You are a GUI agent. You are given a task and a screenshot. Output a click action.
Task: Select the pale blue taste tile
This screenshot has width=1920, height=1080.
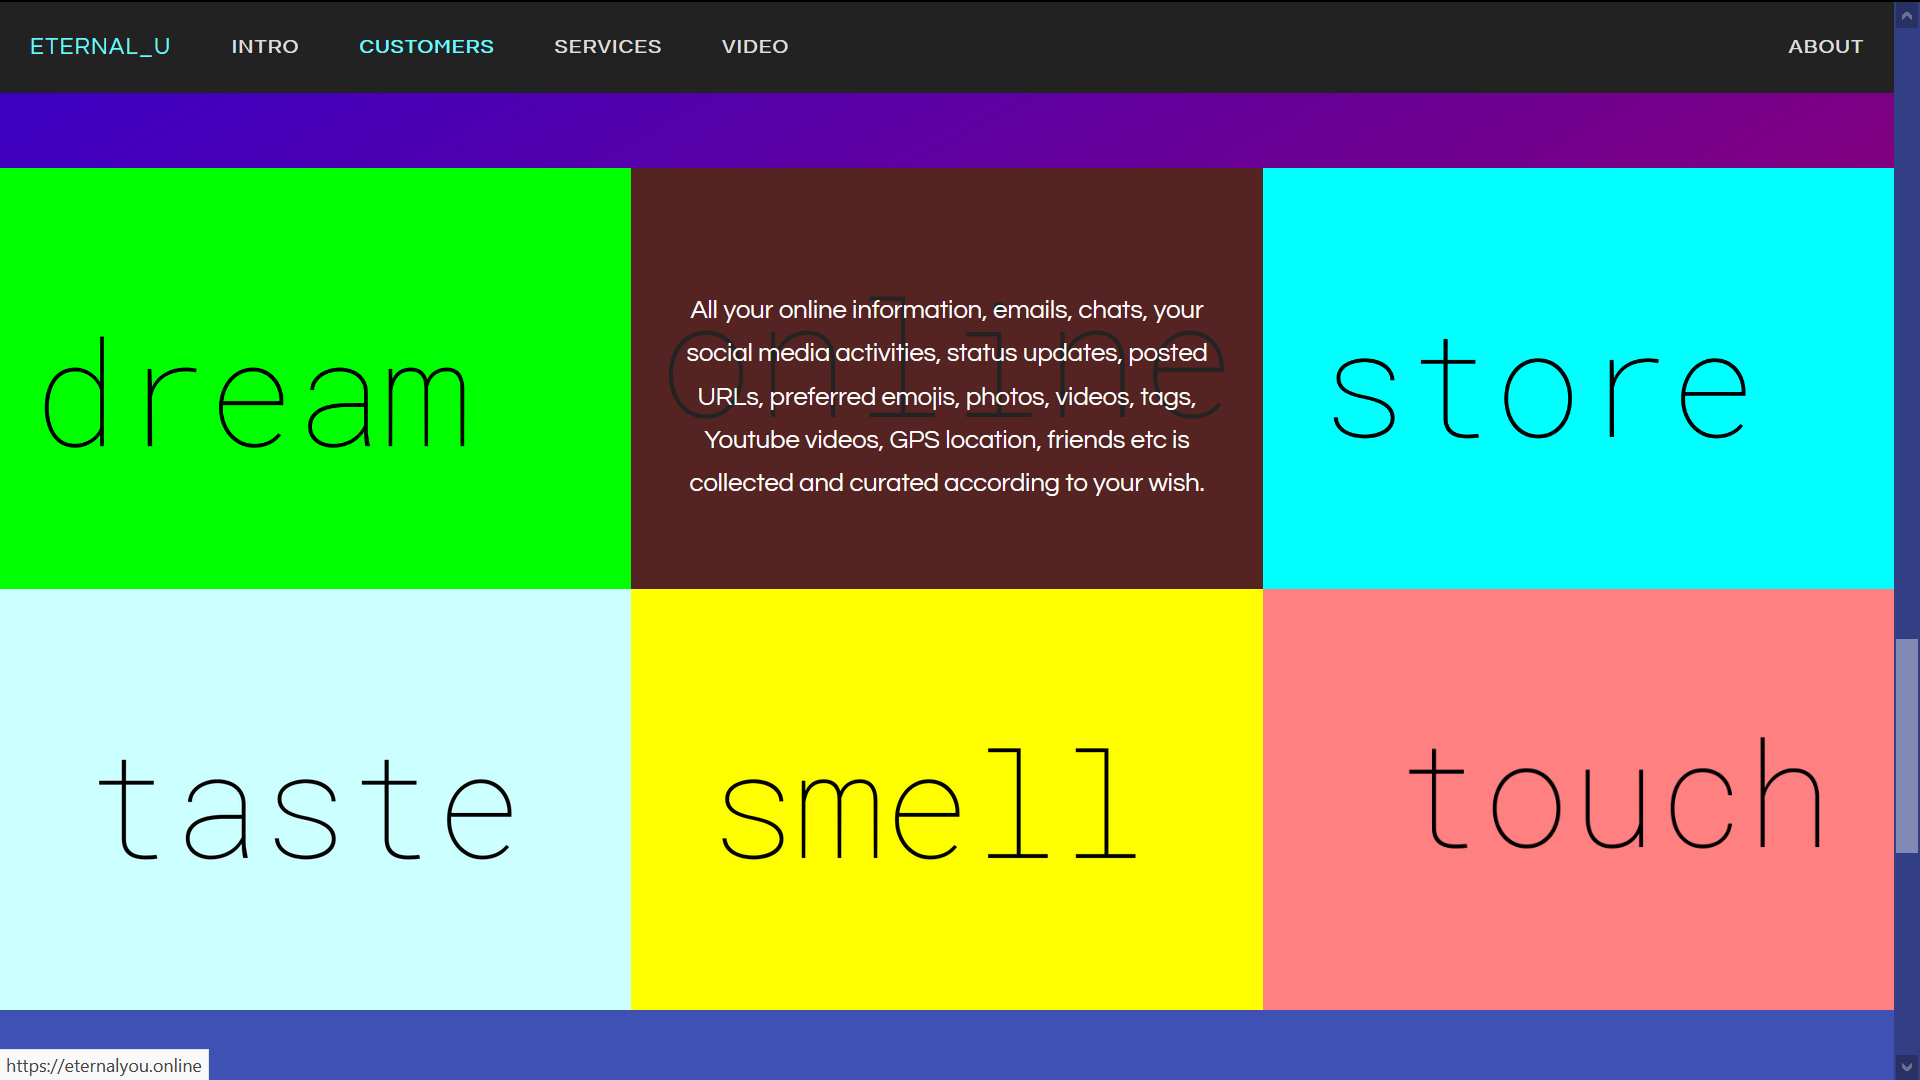tap(315, 799)
